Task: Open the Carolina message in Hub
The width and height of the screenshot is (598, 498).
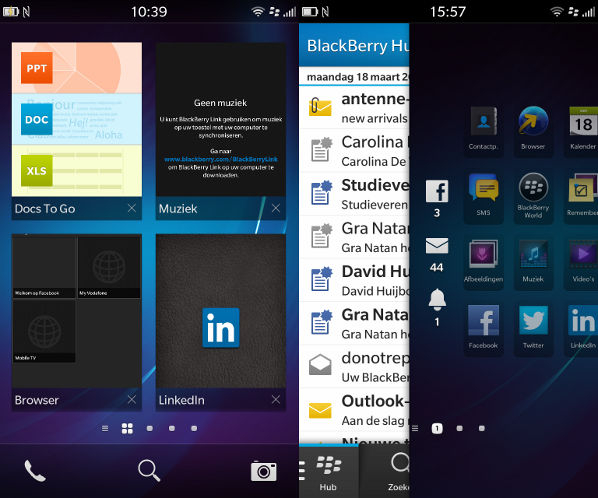Action: (x=354, y=151)
